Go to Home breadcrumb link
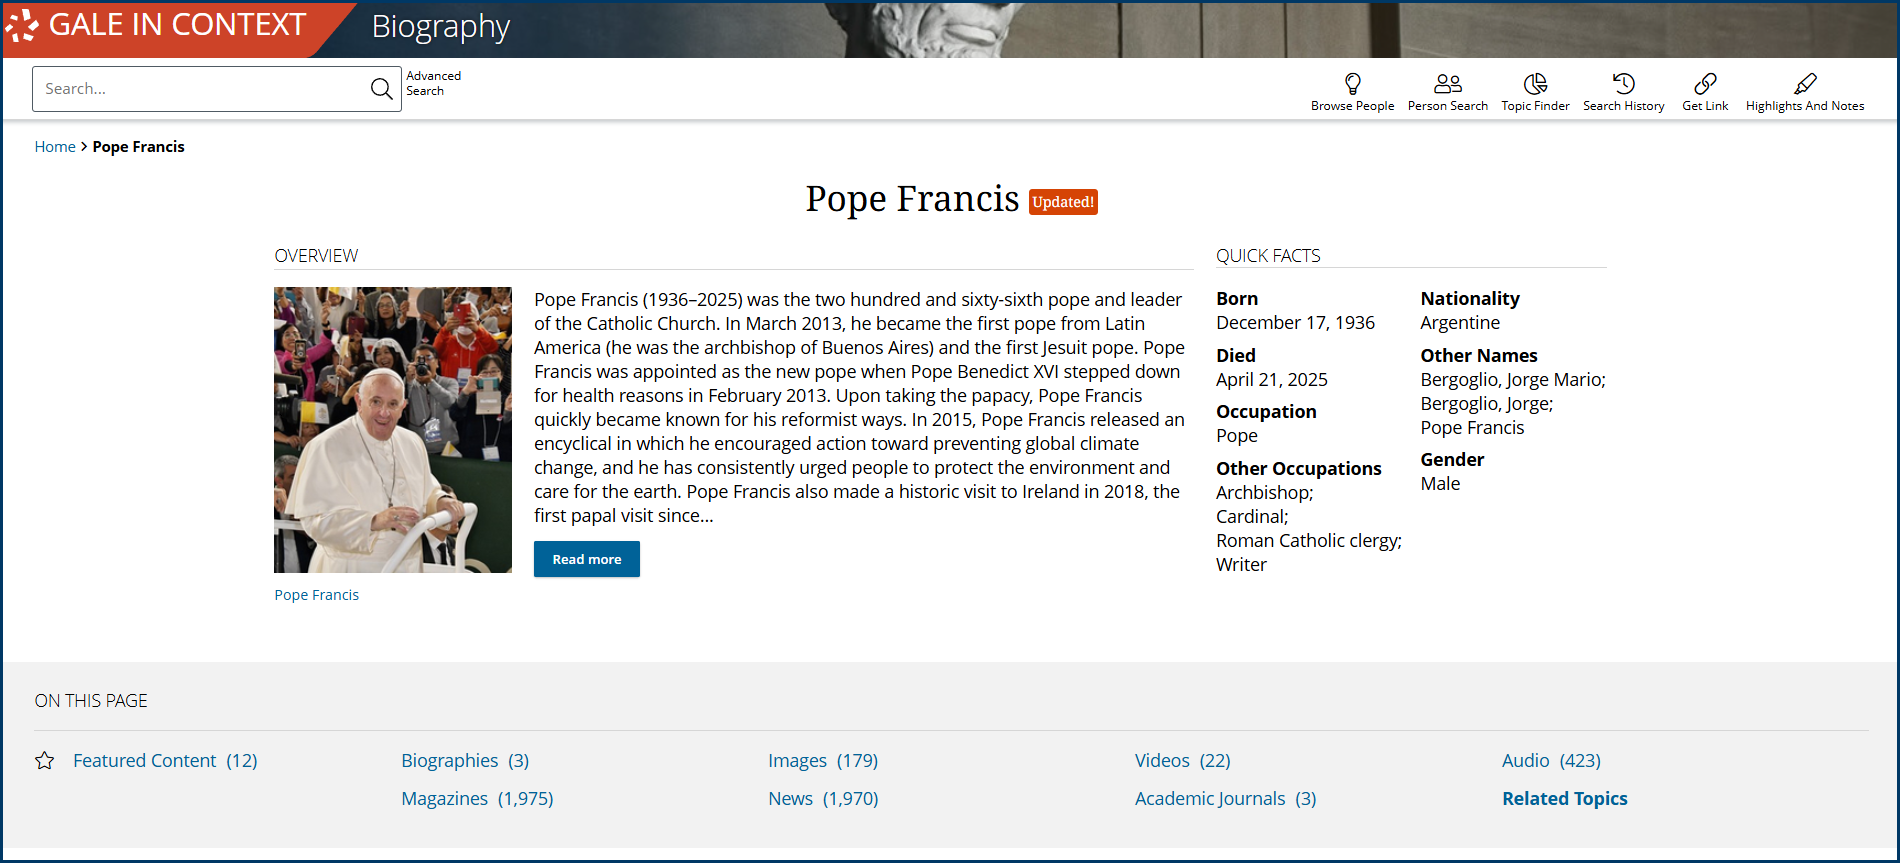The width and height of the screenshot is (1900, 863). 55,147
